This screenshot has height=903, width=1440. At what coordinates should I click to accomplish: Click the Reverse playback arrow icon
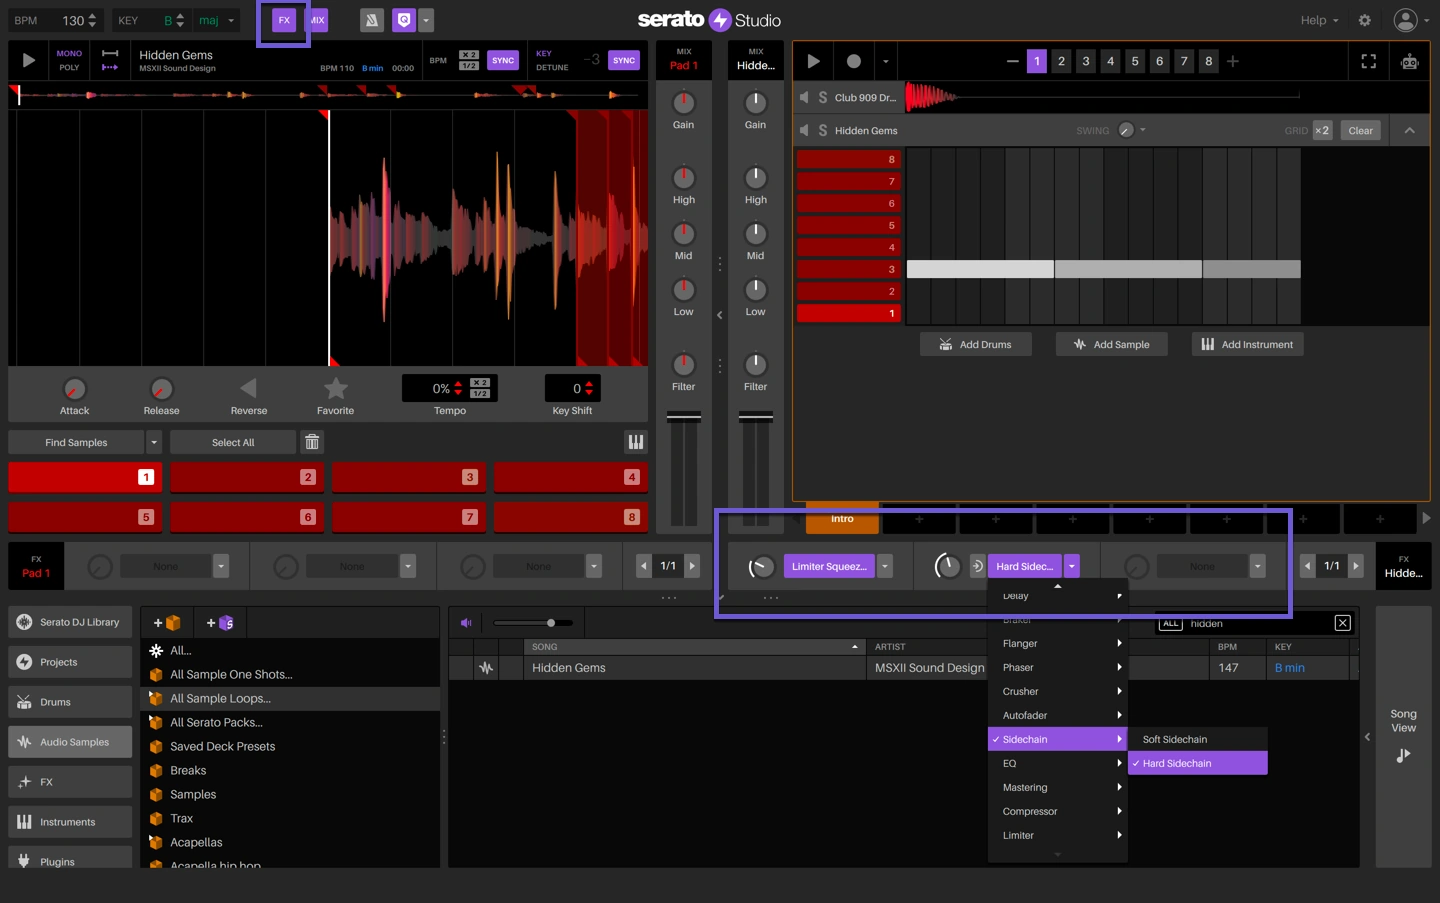click(248, 388)
